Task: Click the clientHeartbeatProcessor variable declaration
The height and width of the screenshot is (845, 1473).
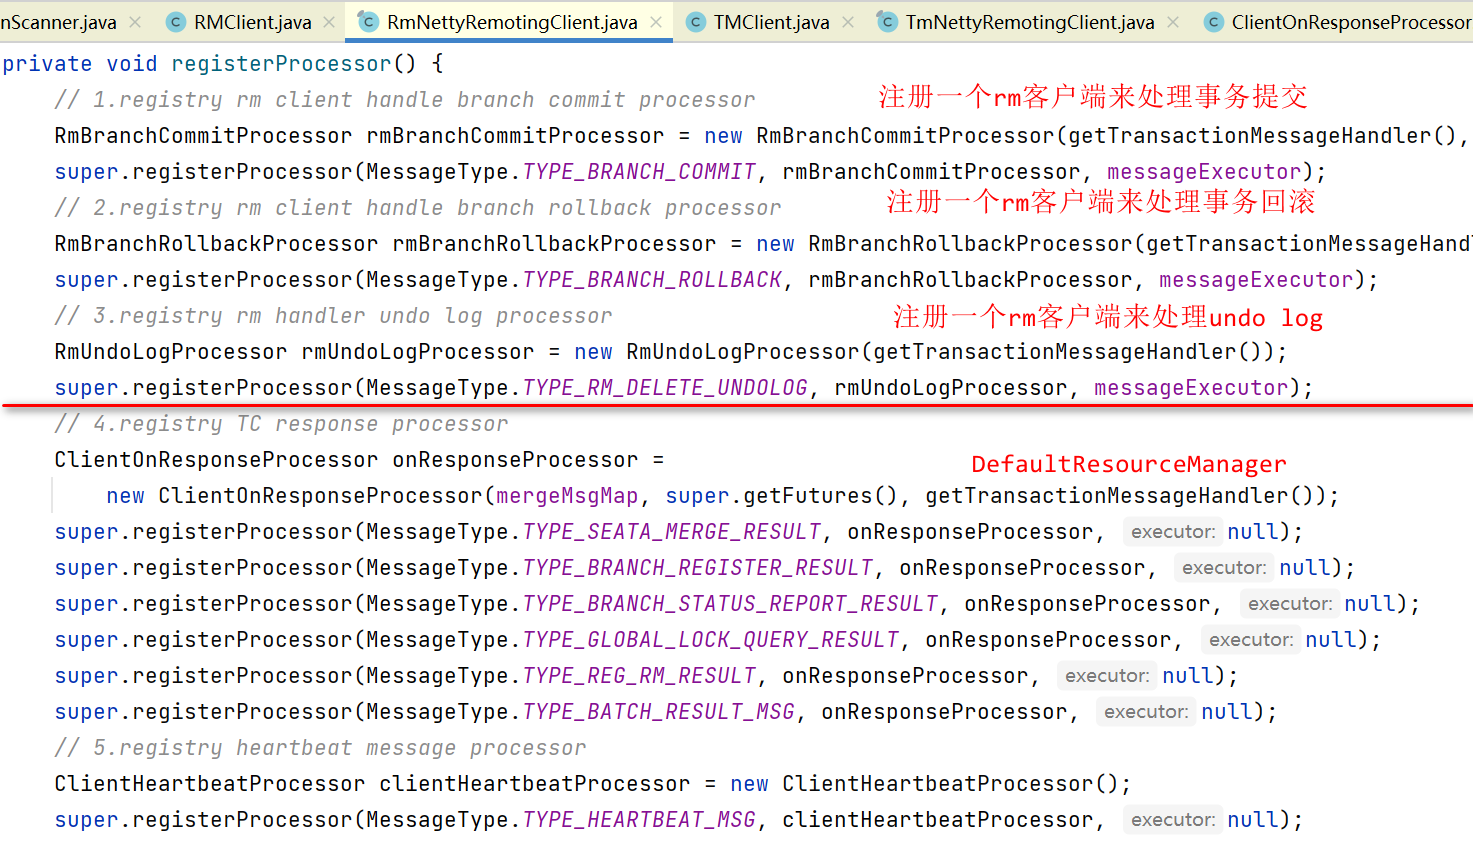Action: pyautogui.click(x=535, y=784)
